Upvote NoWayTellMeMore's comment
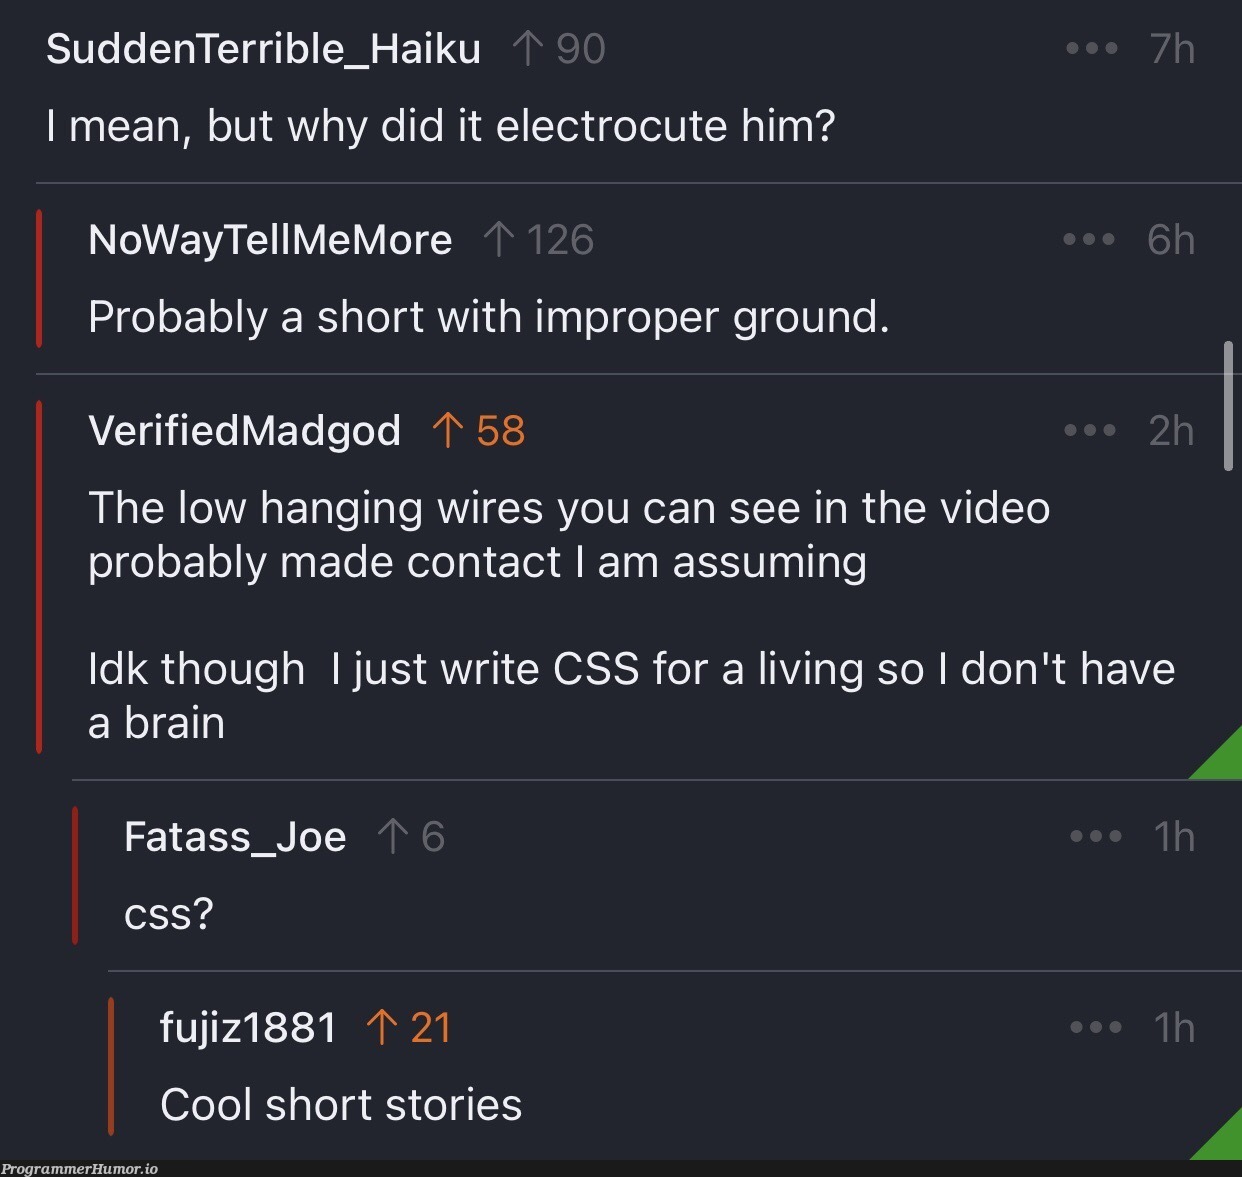Screen dimensions: 1242x1177 pyautogui.click(x=498, y=240)
